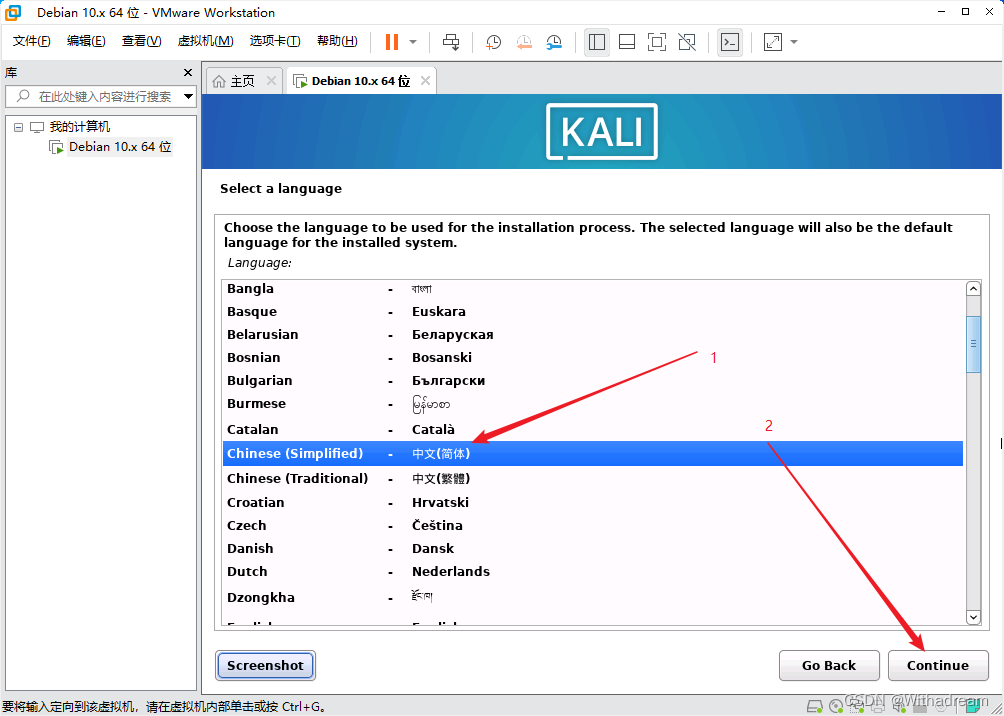Take a snapshot using the clock-plus icon
Image resolution: width=1004 pixels, height=716 pixels.
[493, 42]
